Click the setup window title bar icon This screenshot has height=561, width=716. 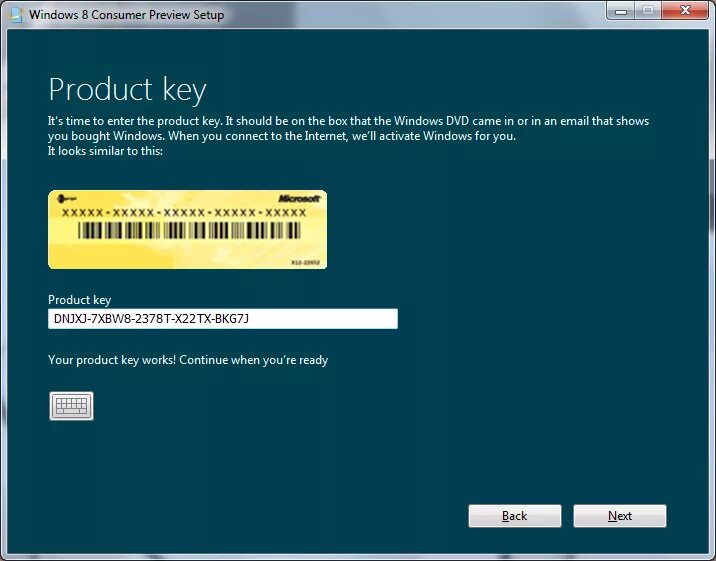(x=16, y=15)
